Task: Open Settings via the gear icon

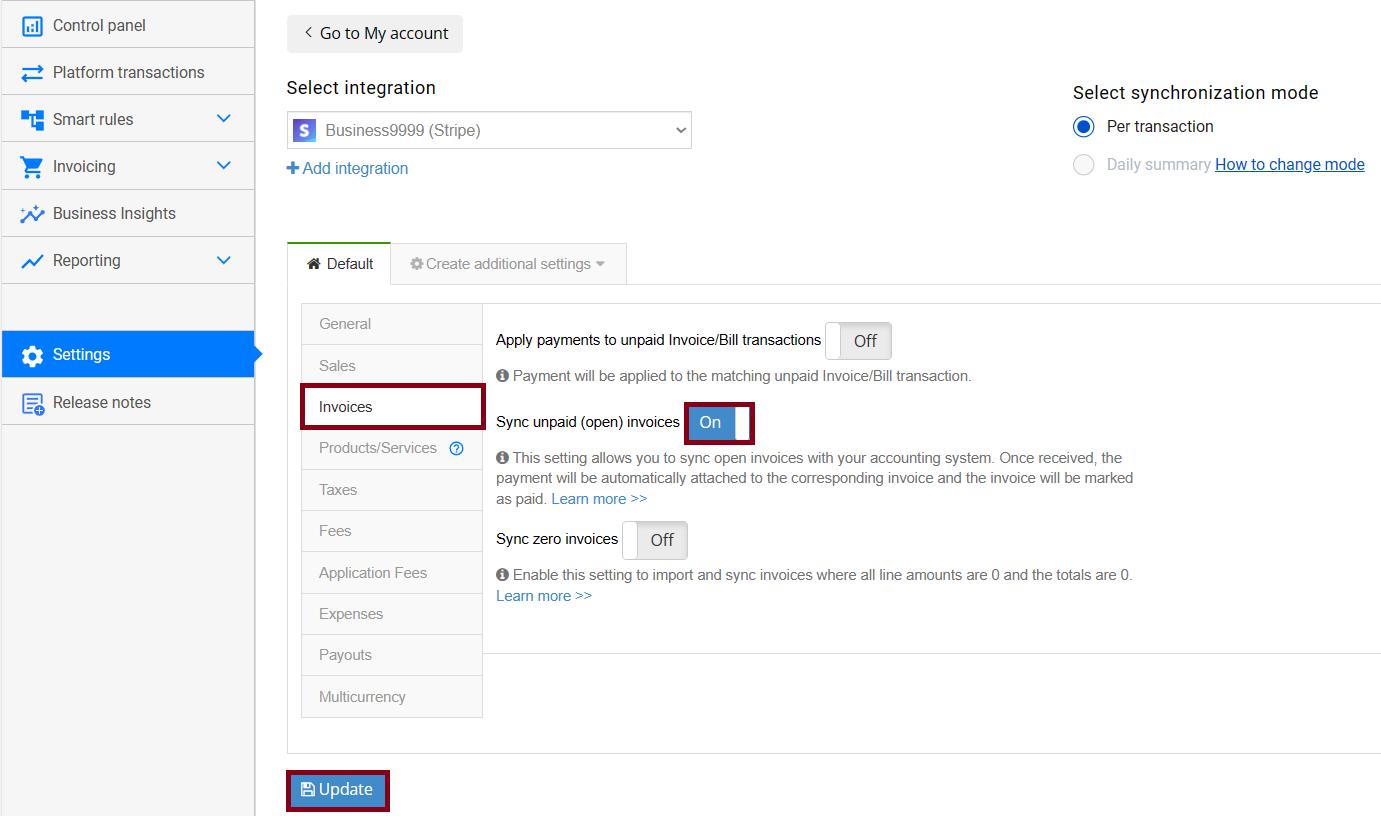Action: [x=33, y=354]
